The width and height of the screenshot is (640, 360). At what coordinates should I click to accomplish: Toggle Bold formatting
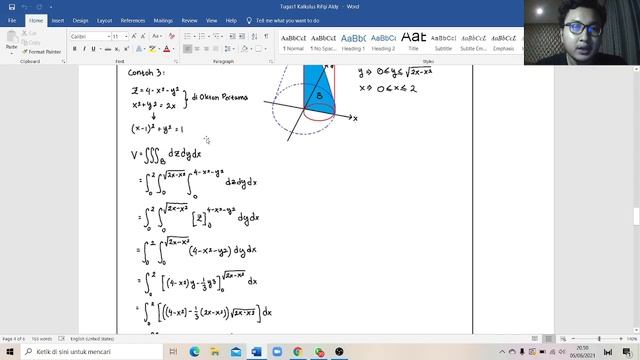click(x=75, y=49)
